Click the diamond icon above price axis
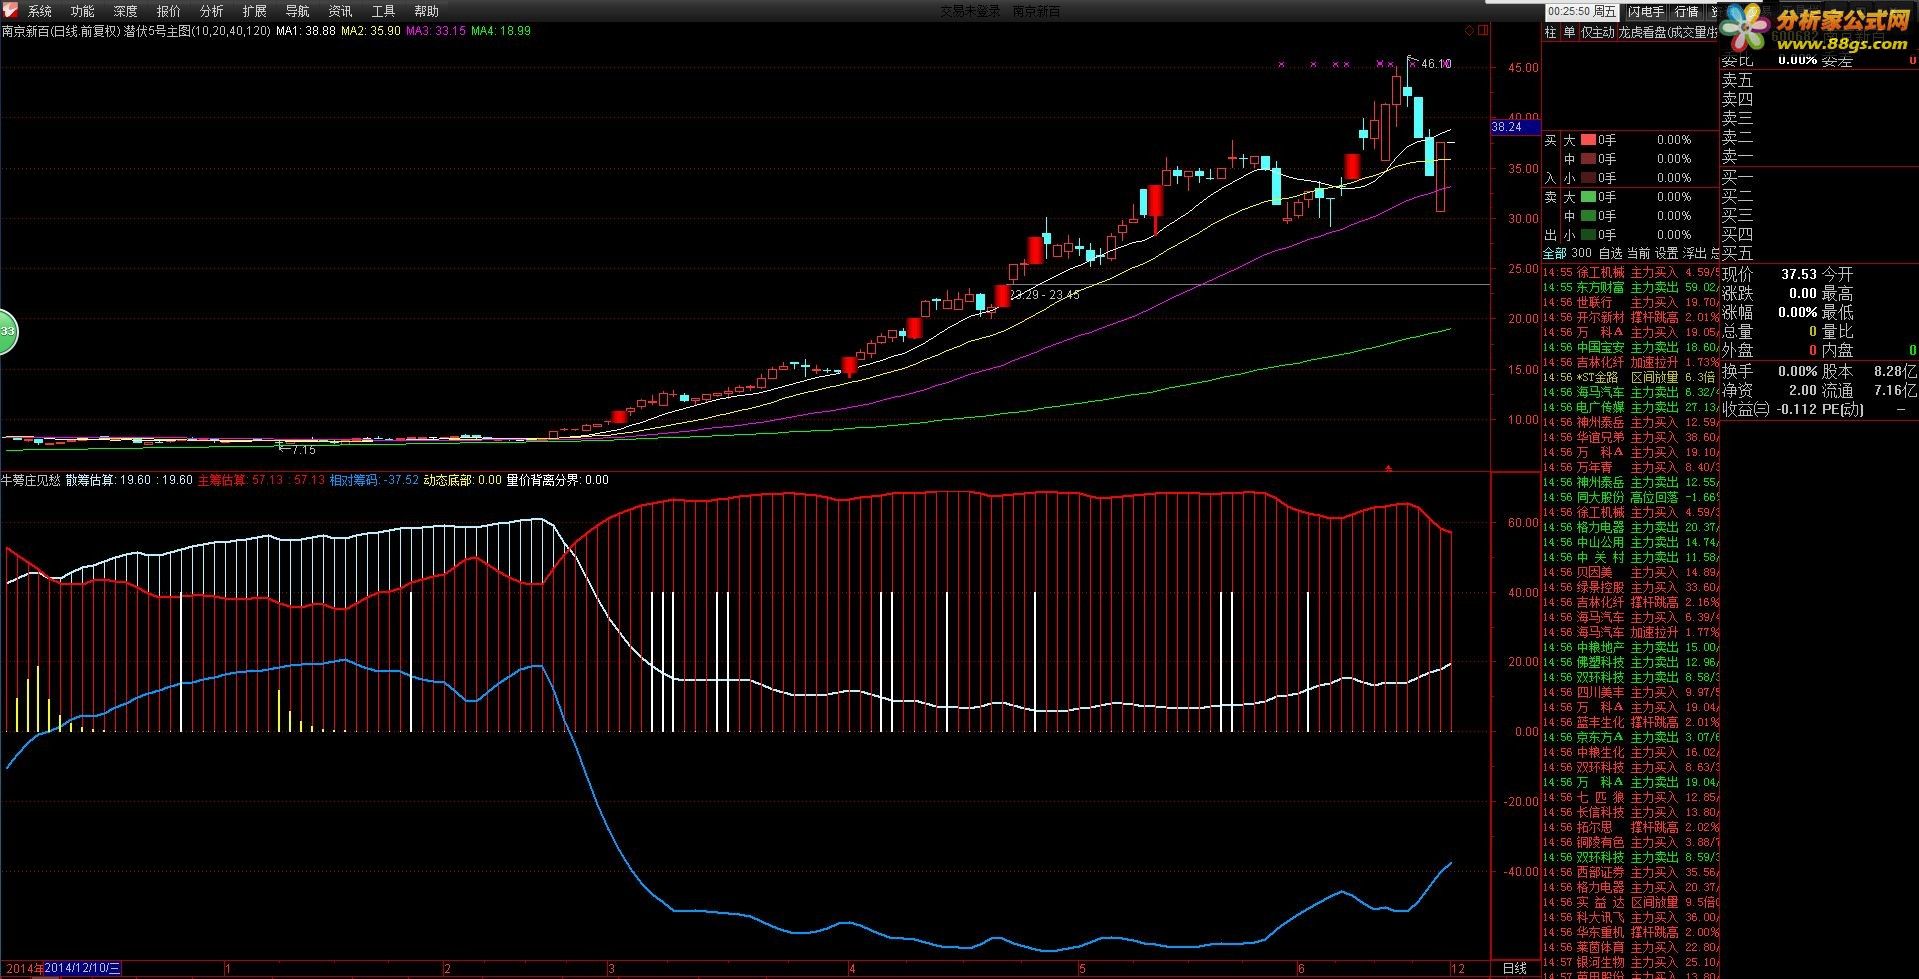The height and width of the screenshot is (979, 1919). click(x=1469, y=31)
